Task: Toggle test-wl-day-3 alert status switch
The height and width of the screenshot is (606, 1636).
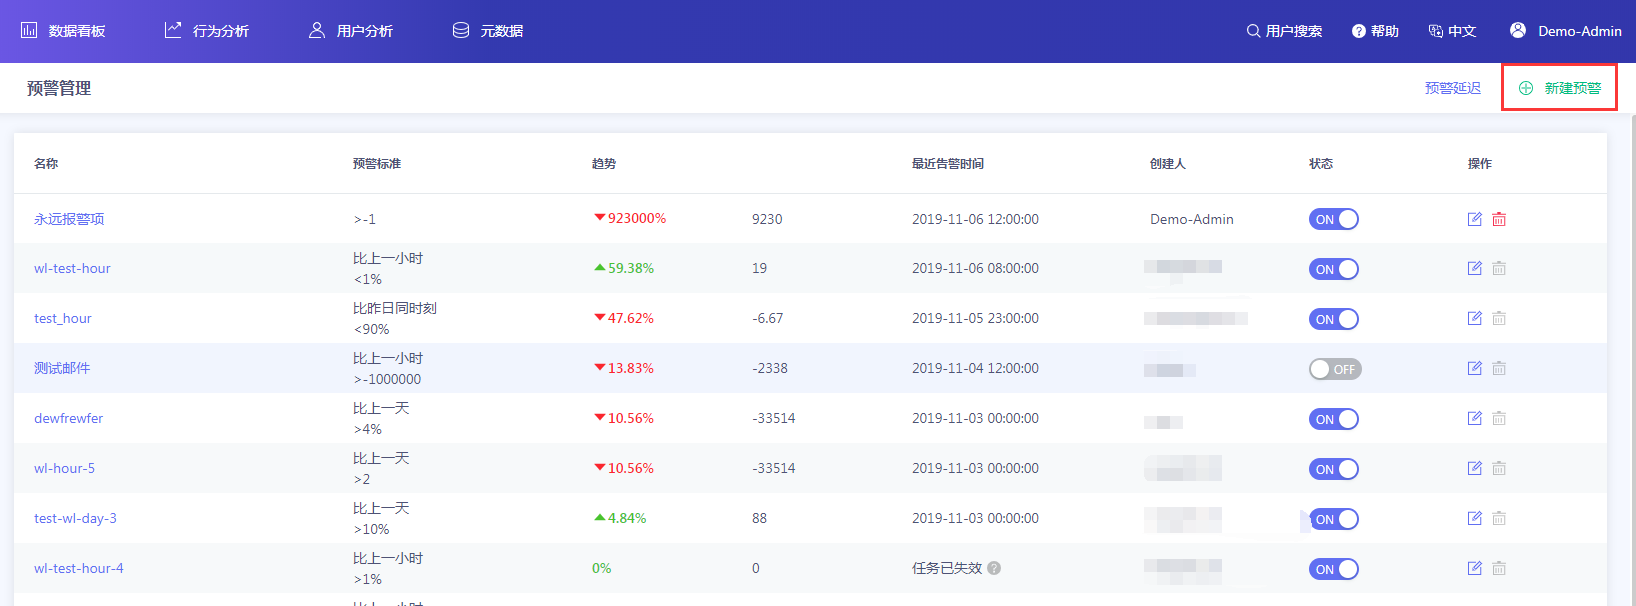Action: pyautogui.click(x=1334, y=519)
